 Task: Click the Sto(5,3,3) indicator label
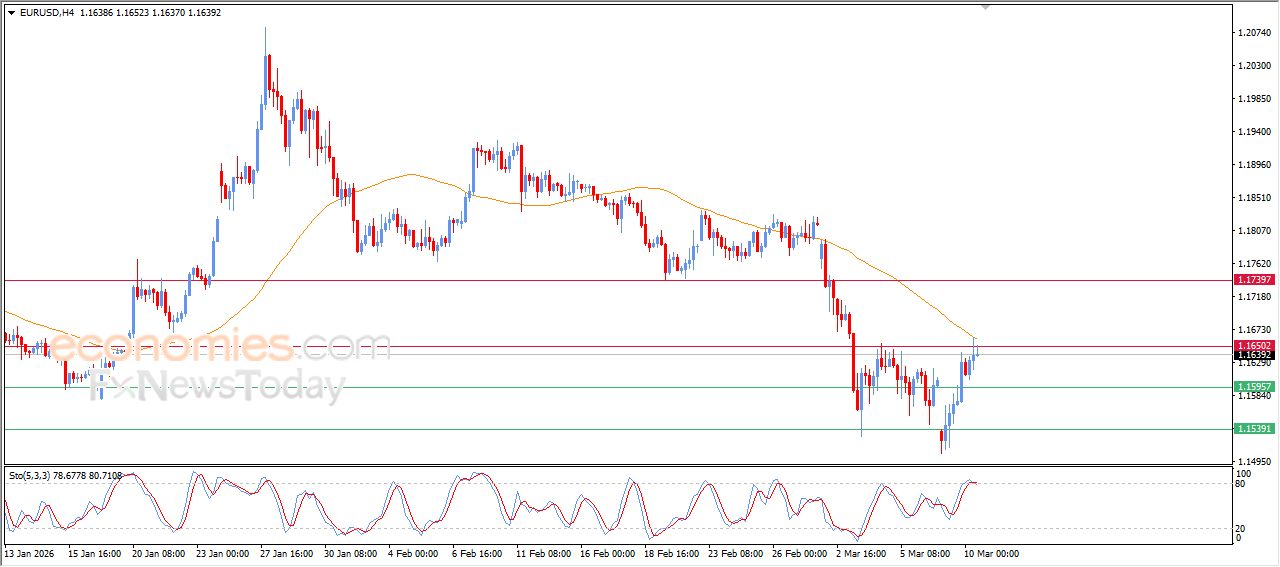click(x=36, y=476)
